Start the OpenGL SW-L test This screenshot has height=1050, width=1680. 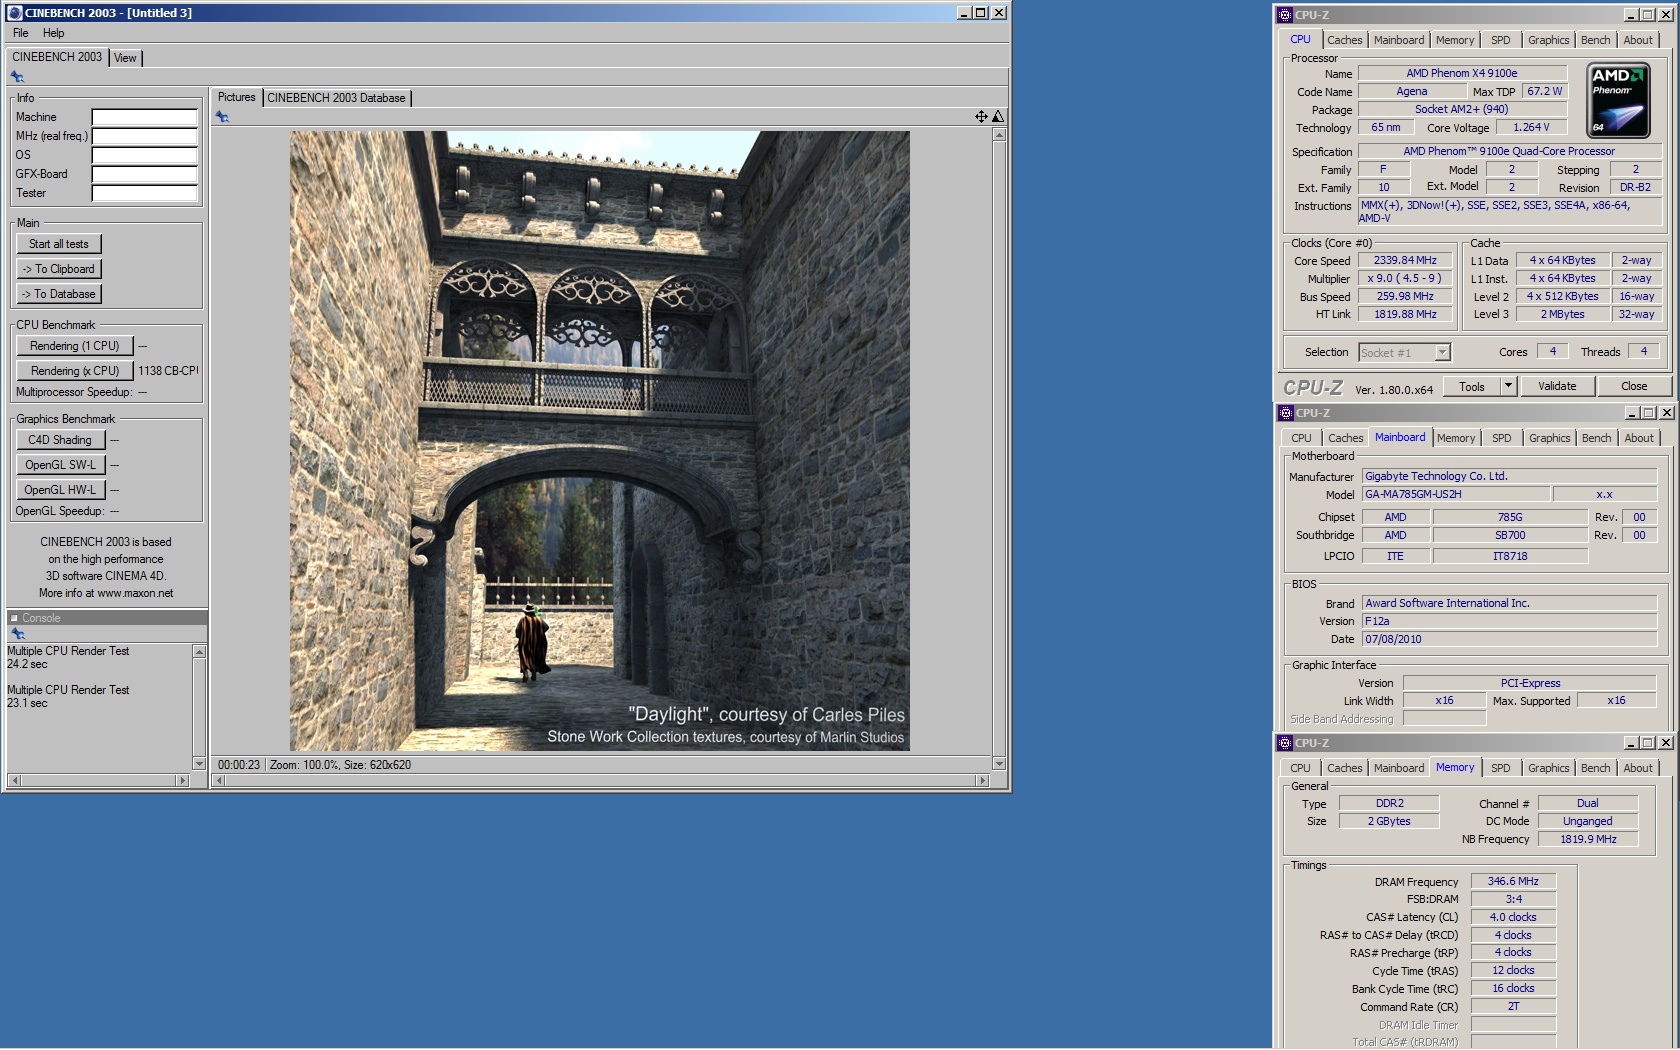point(60,465)
